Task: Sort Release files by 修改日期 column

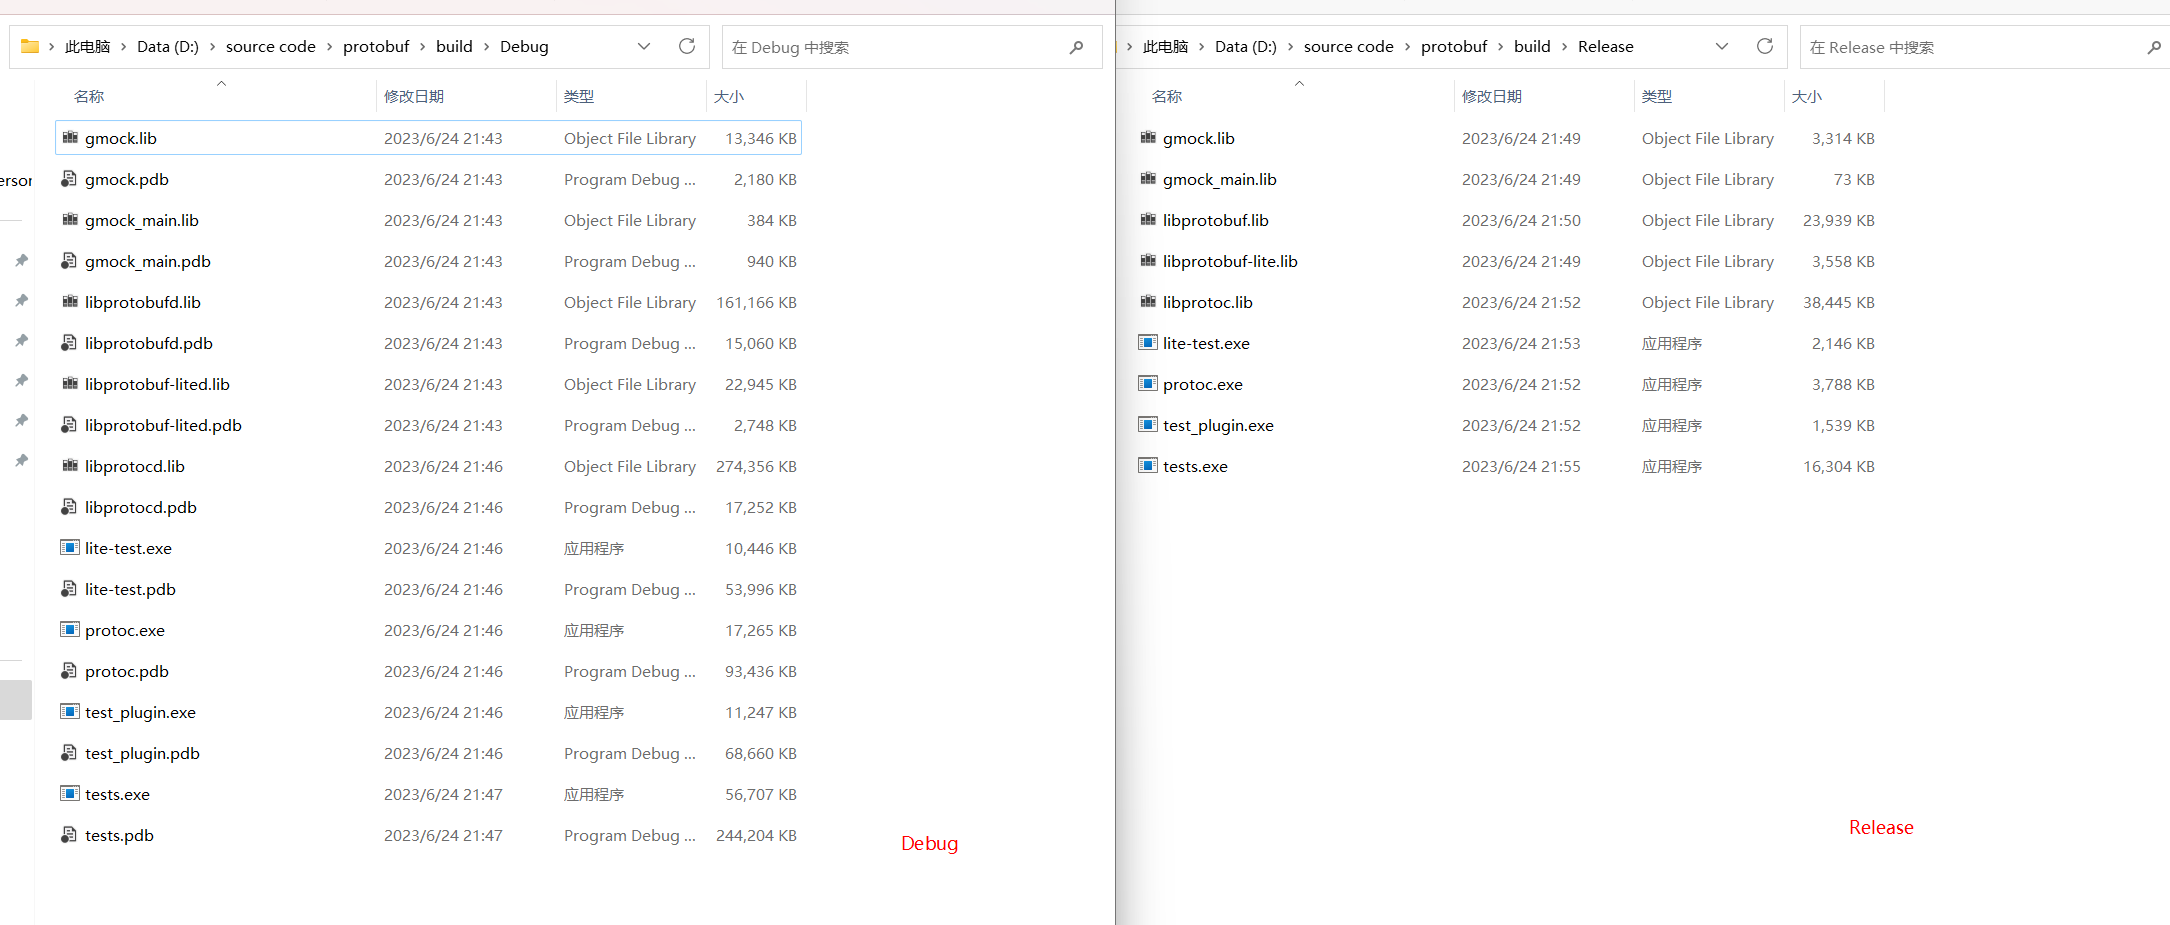Action: [x=1492, y=96]
